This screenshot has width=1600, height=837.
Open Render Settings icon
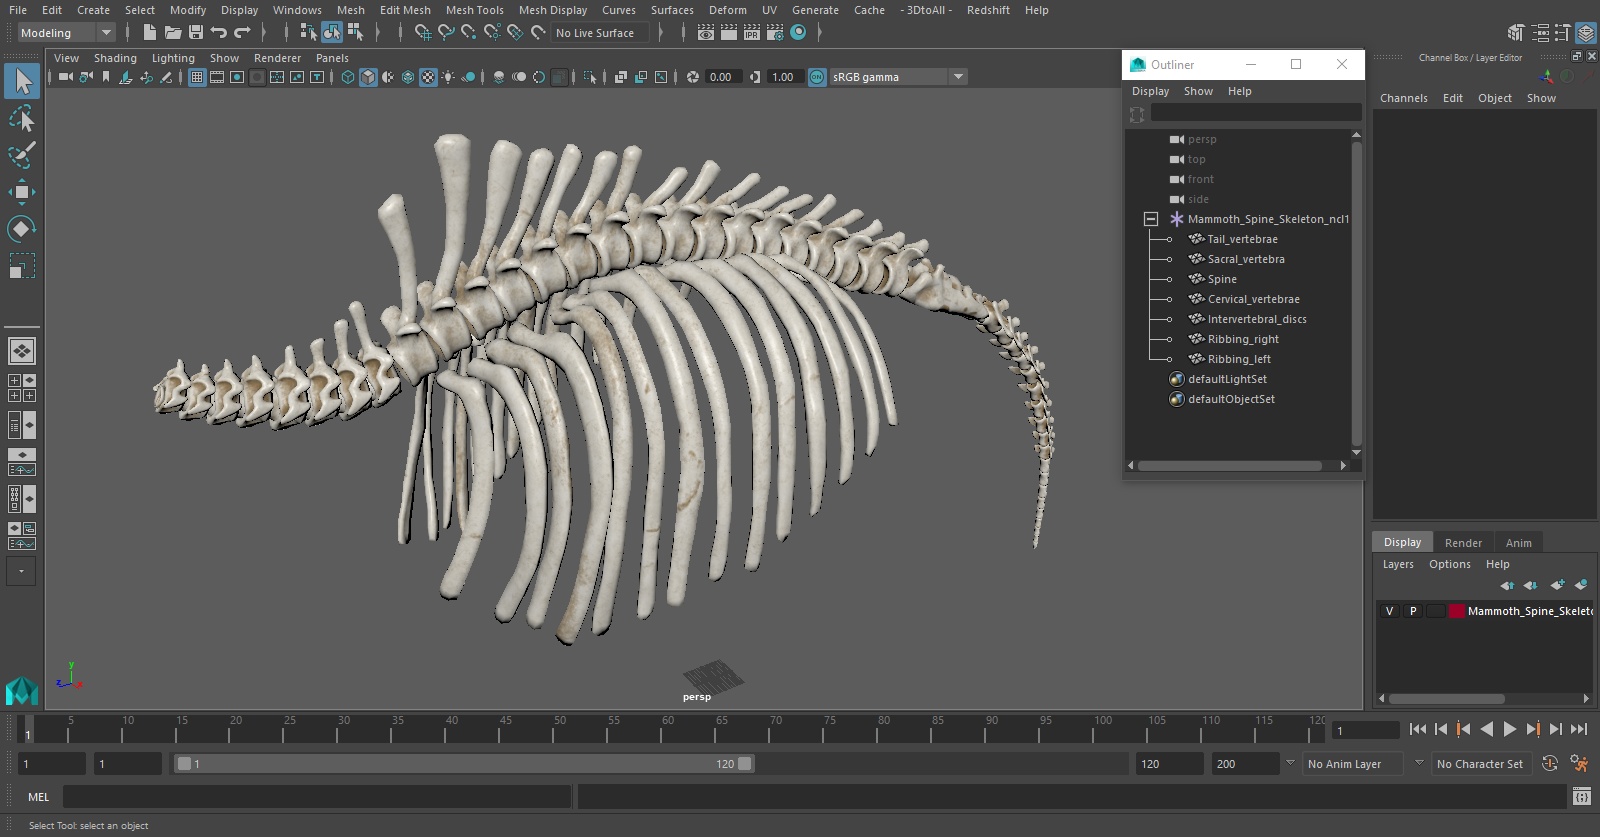775,33
